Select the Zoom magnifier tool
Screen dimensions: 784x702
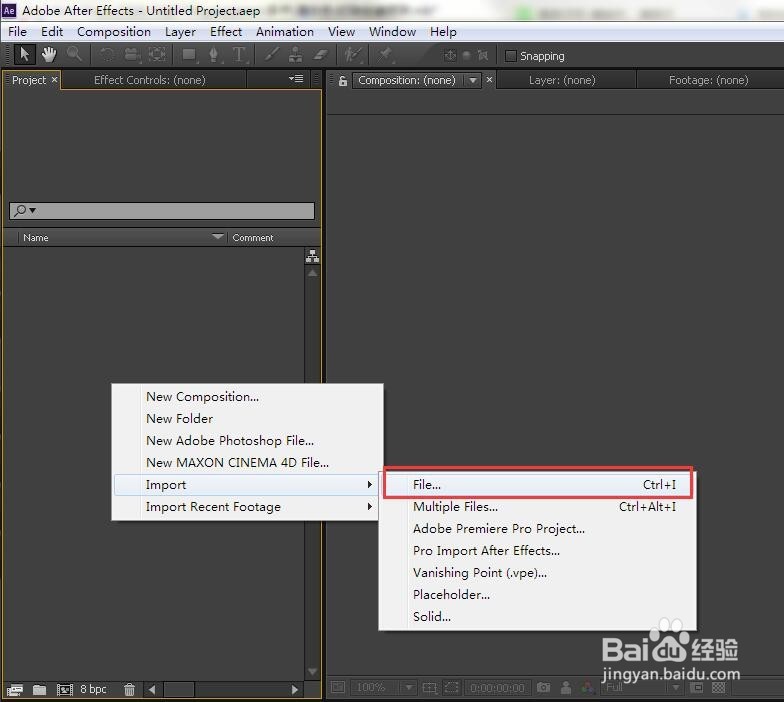tap(74, 54)
